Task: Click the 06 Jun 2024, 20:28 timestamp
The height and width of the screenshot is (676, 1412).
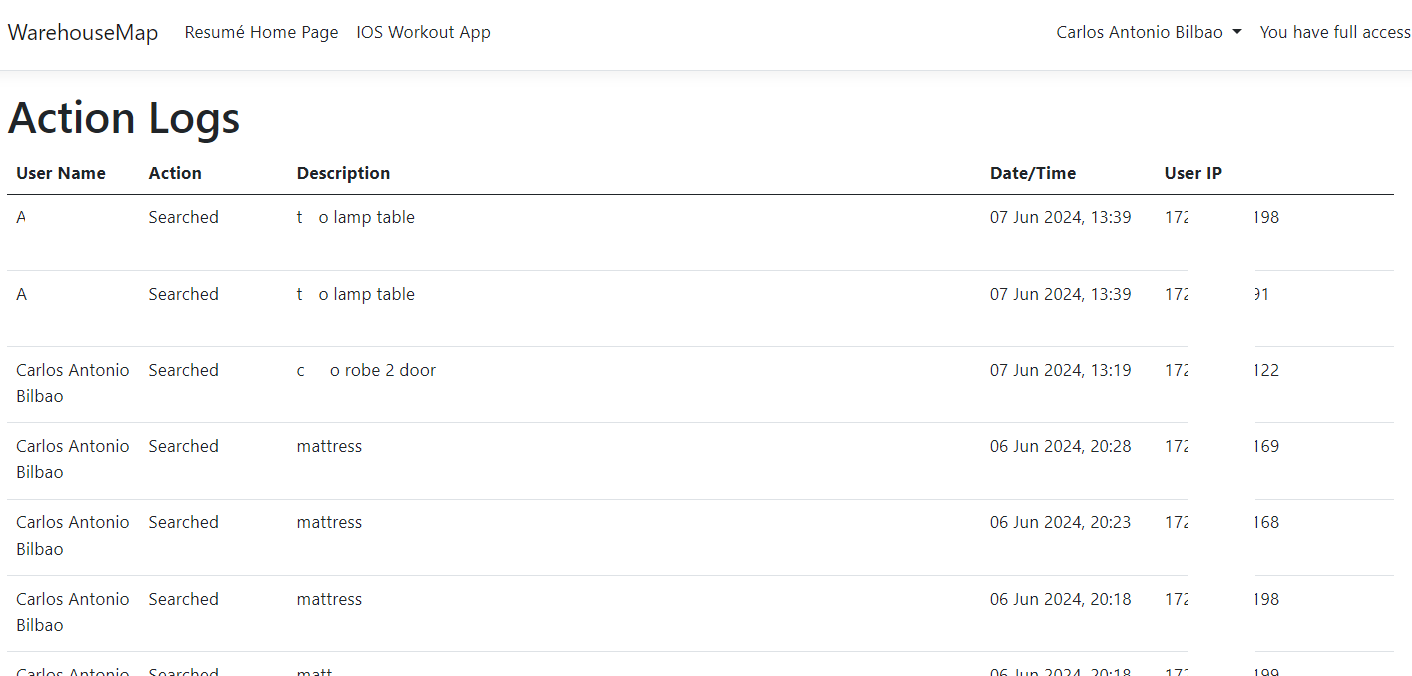Action: tap(1060, 446)
